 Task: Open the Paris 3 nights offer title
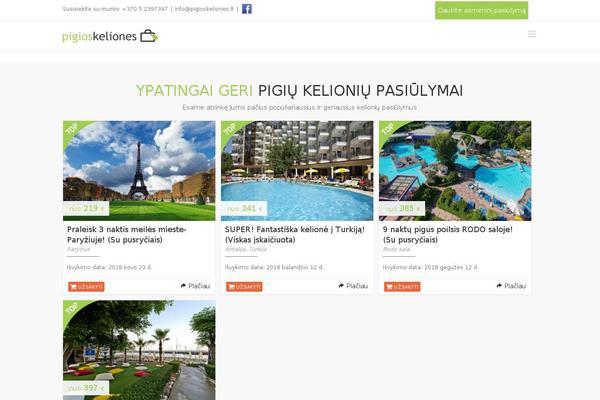127,235
